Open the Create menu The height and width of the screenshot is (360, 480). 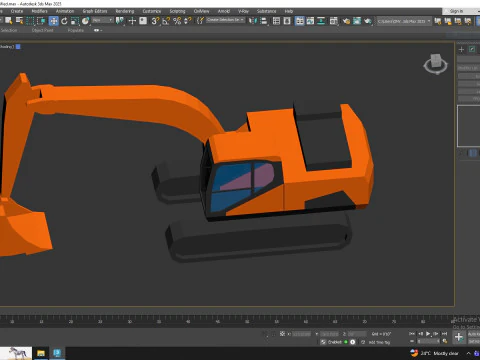point(17,11)
